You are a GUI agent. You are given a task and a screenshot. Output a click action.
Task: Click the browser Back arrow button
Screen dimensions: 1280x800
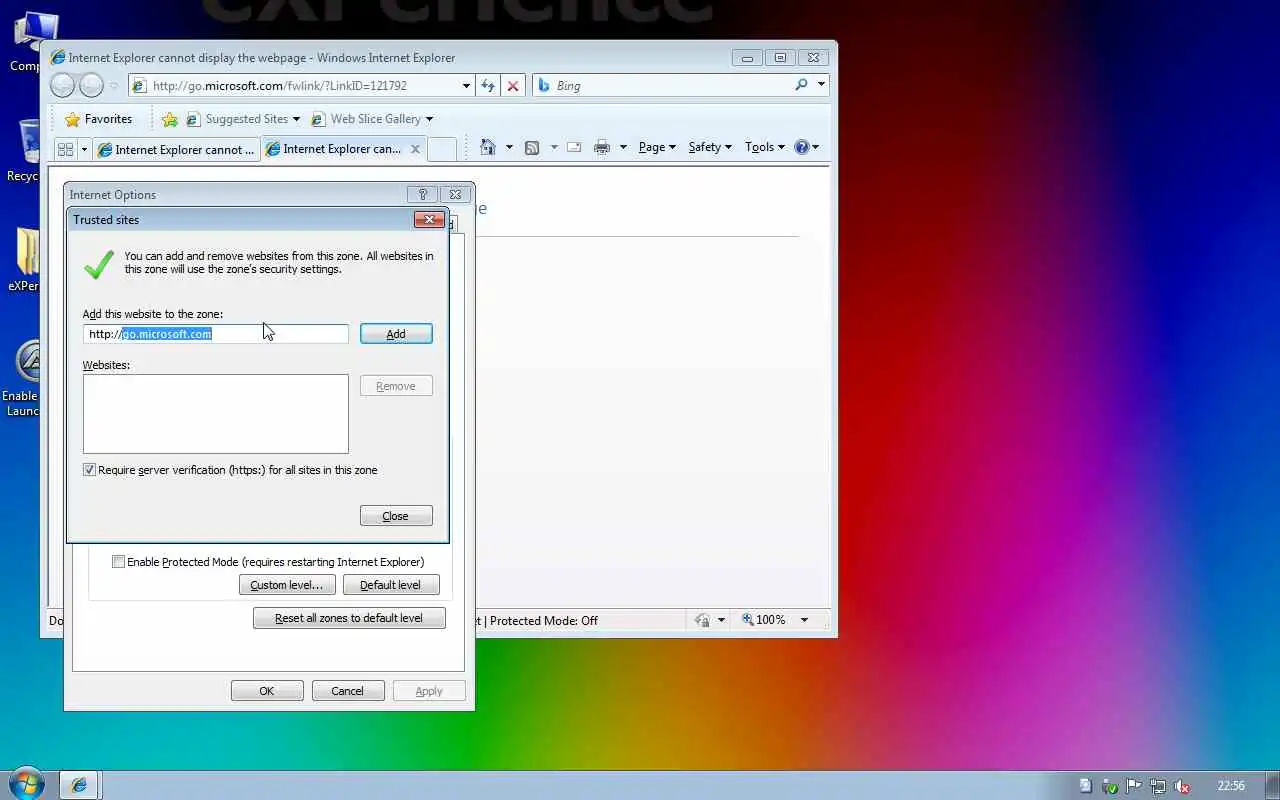click(x=63, y=86)
